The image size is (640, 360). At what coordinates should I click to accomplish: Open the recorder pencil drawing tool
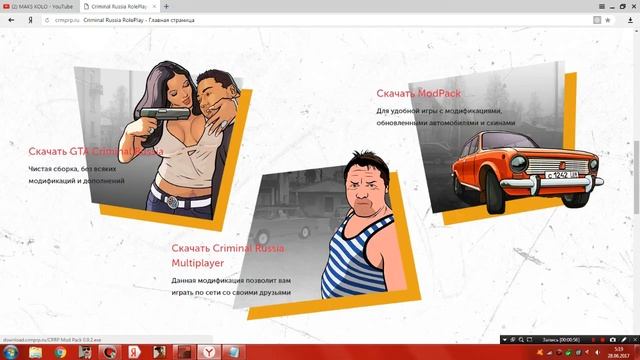pyautogui.click(x=624, y=340)
